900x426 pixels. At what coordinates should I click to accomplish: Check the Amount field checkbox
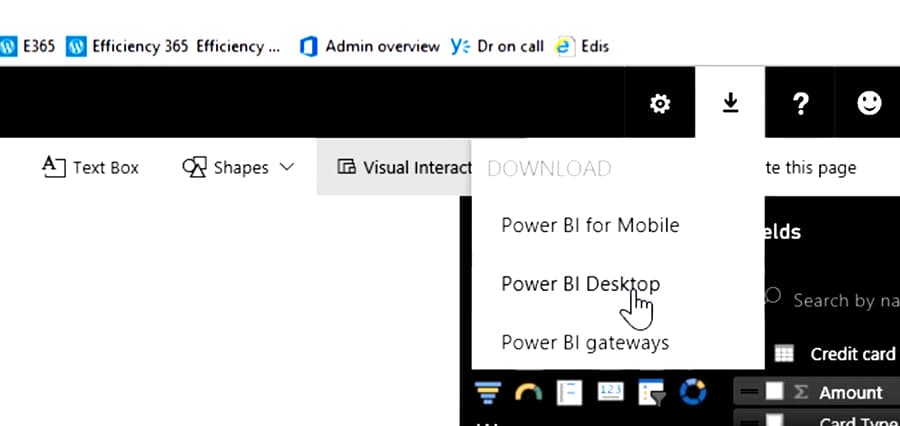tap(774, 392)
